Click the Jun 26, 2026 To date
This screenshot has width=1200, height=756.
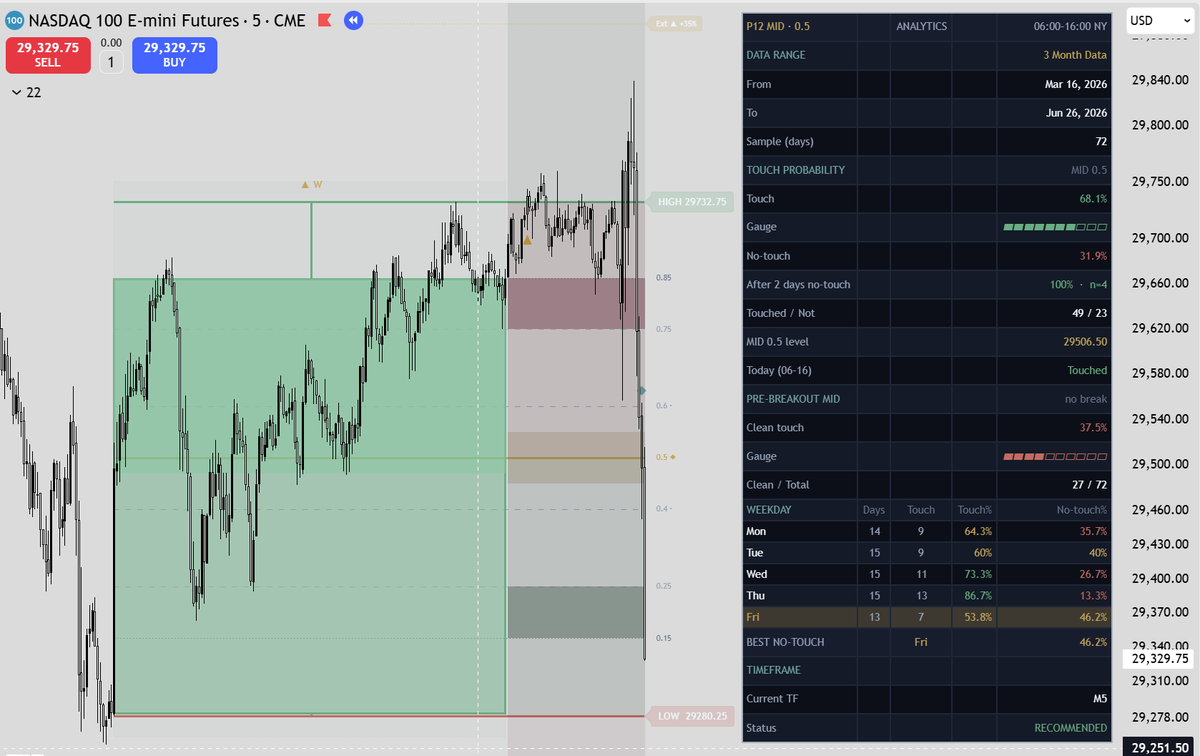tap(1076, 113)
